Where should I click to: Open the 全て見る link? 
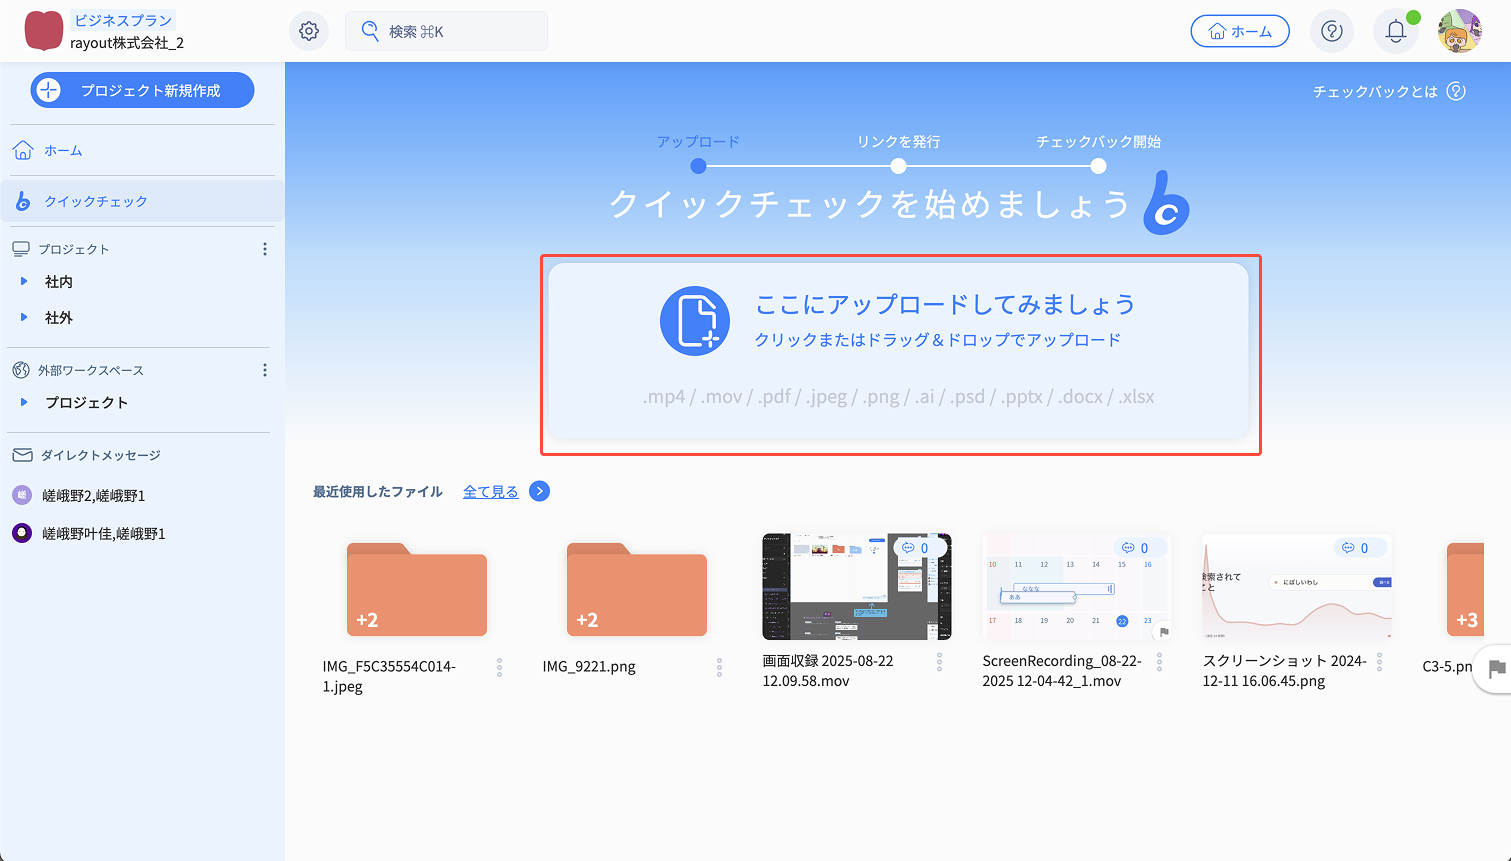[x=490, y=491]
